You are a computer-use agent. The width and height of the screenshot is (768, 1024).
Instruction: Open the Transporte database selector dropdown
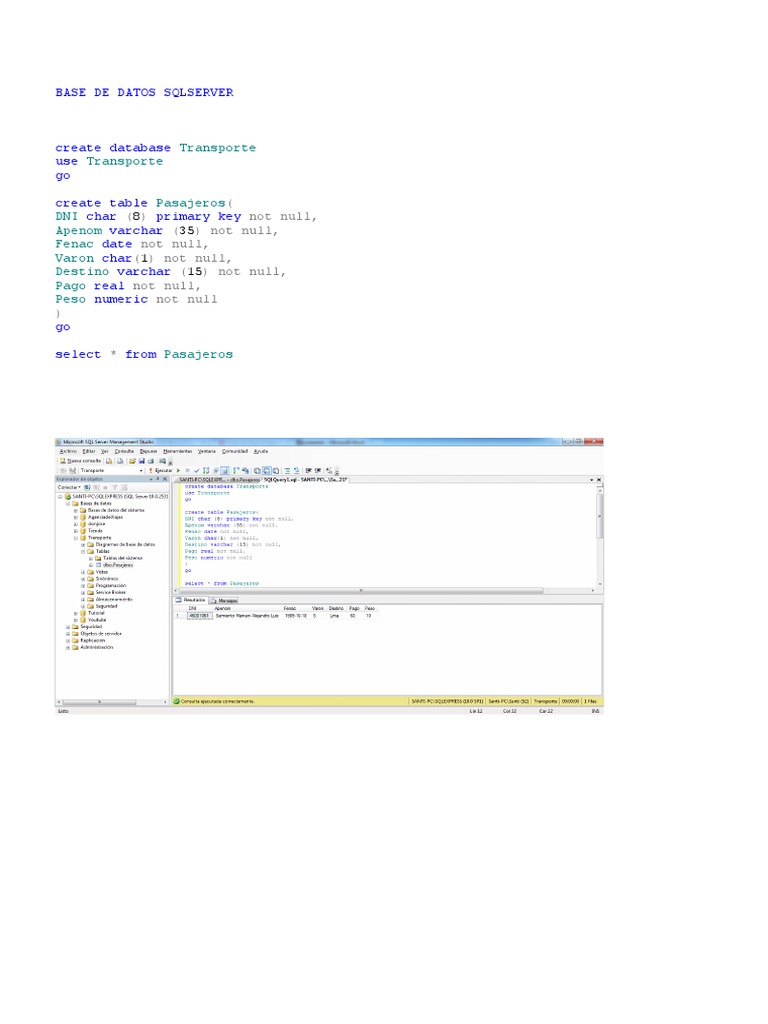(x=141, y=470)
